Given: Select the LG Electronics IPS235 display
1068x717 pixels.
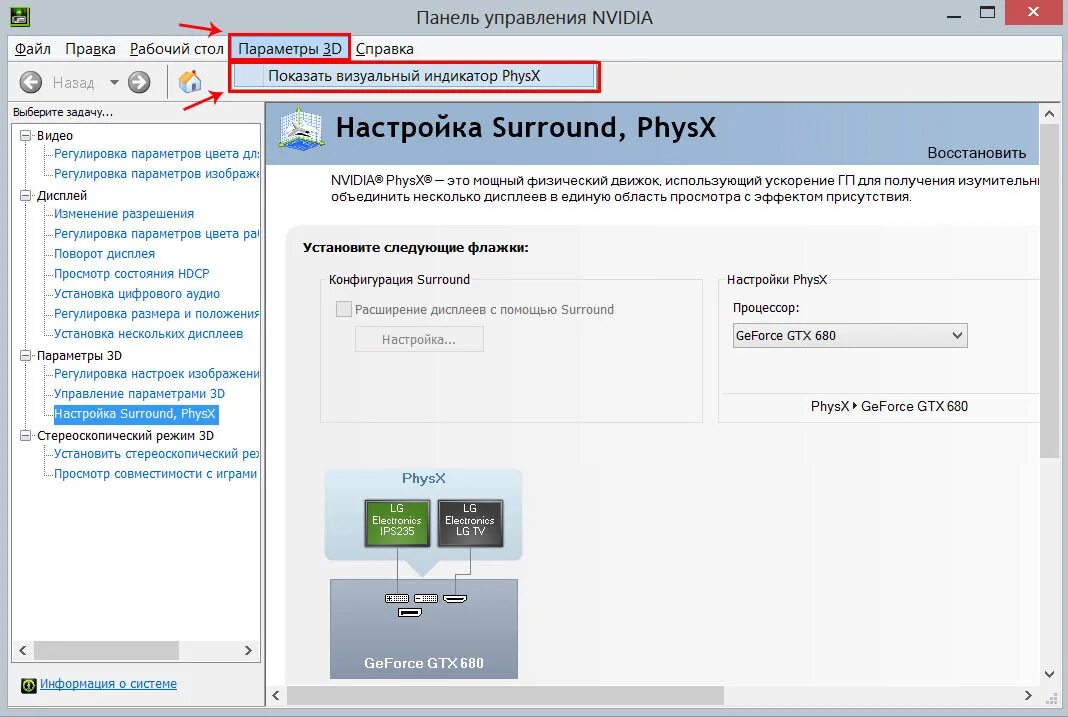Looking at the screenshot, I should (x=397, y=523).
